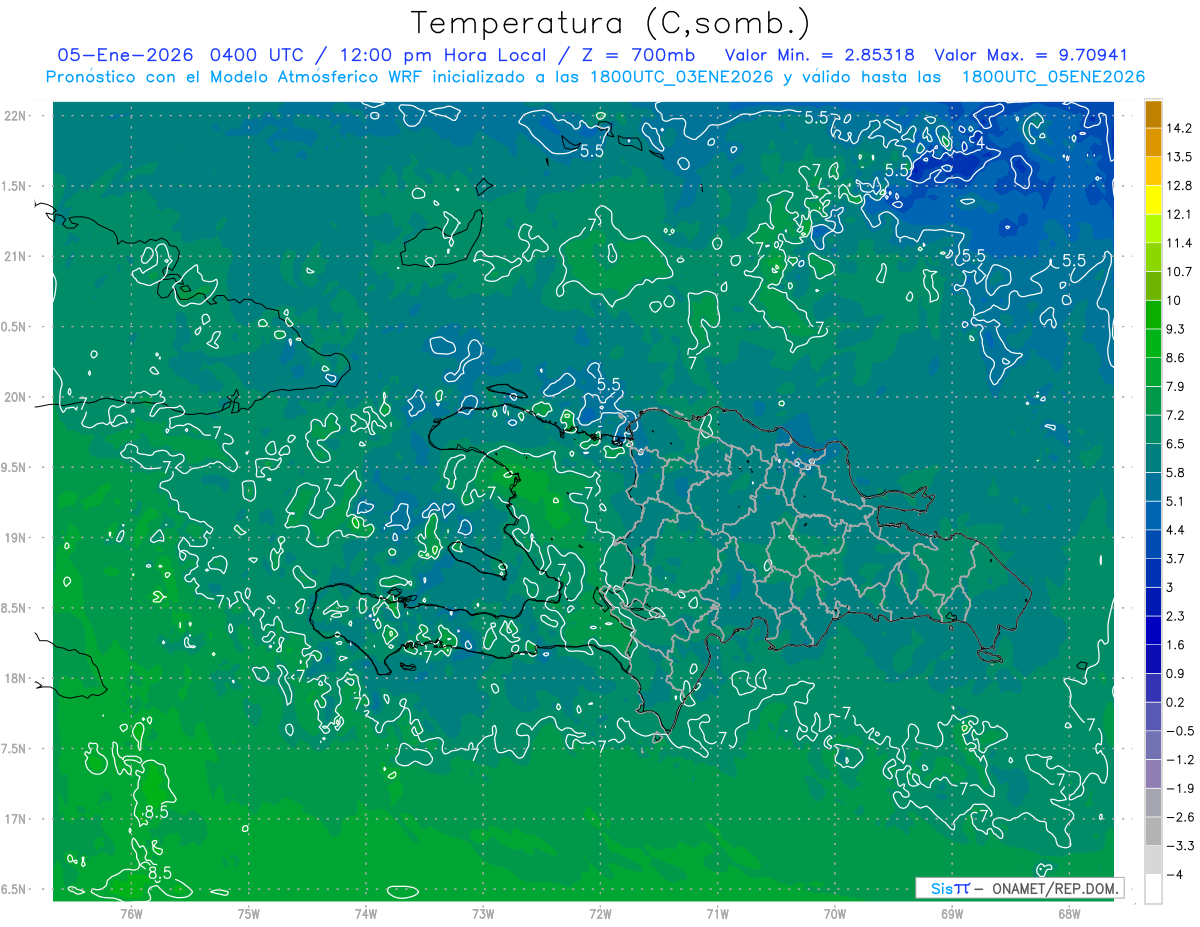Click the 1.6 colorbar value
Screen dimensions: 1200x927
[x=1176, y=645]
